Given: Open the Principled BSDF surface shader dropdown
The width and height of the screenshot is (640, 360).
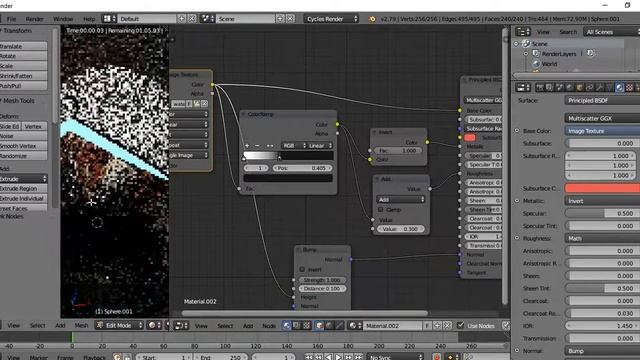Looking at the screenshot, I should click(602, 100).
